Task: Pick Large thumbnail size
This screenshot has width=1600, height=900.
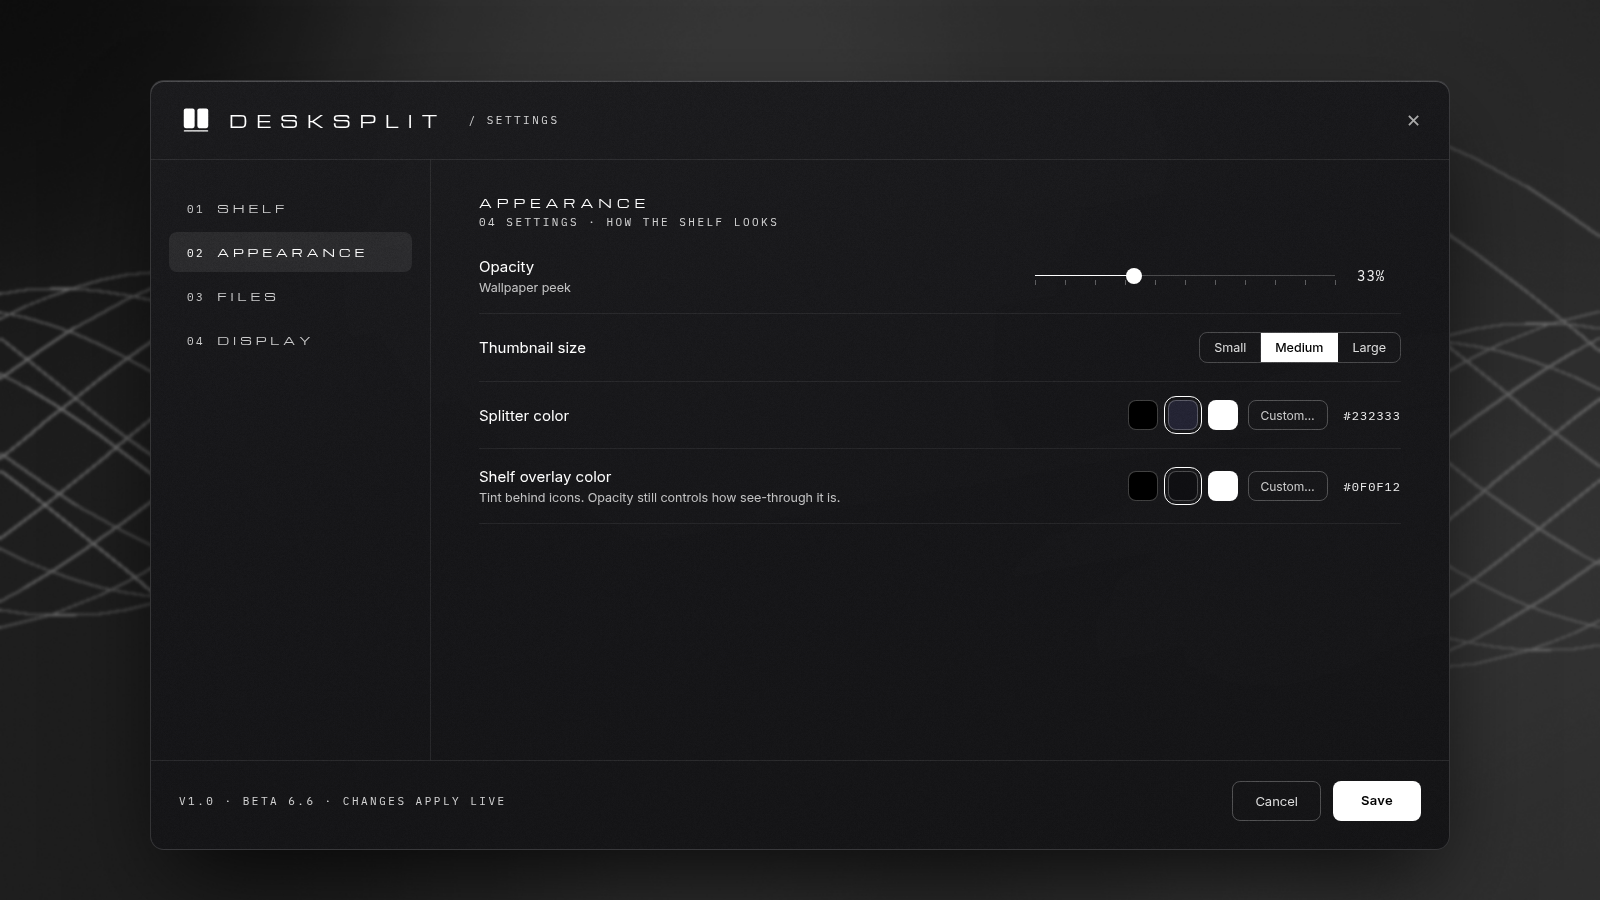Action: tap(1369, 347)
